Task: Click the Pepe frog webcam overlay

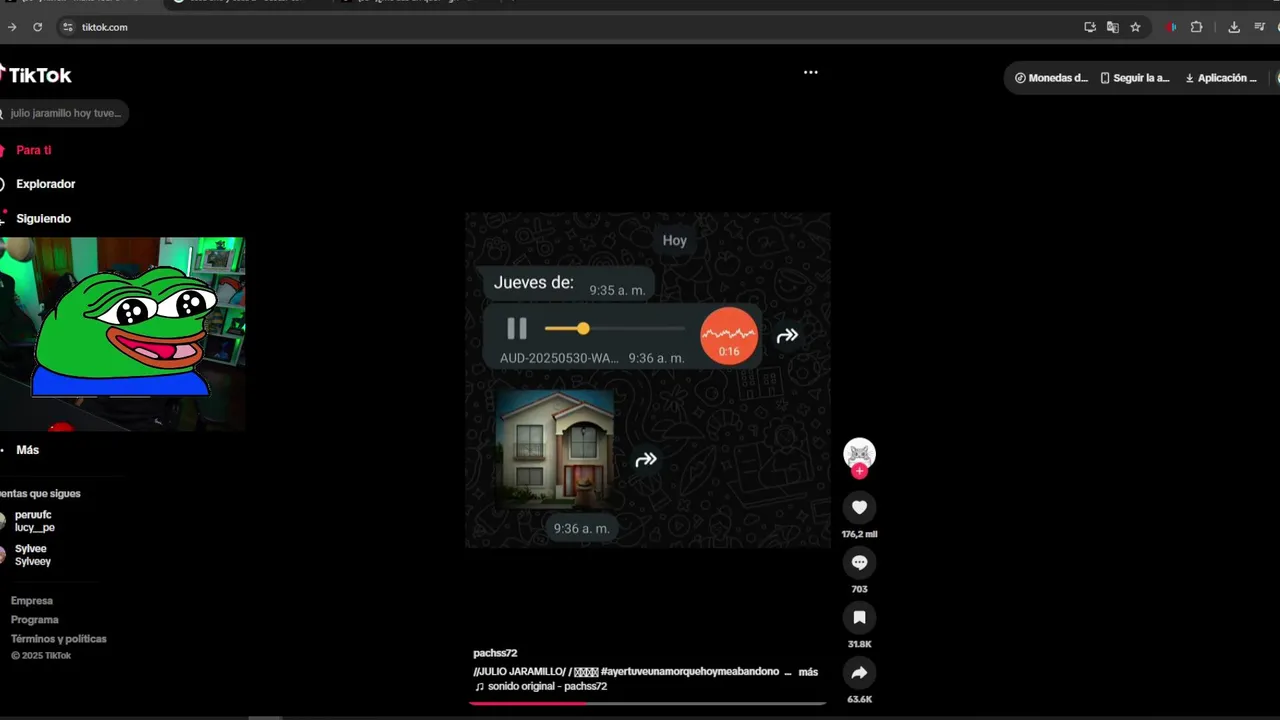Action: tap(122, 334)
